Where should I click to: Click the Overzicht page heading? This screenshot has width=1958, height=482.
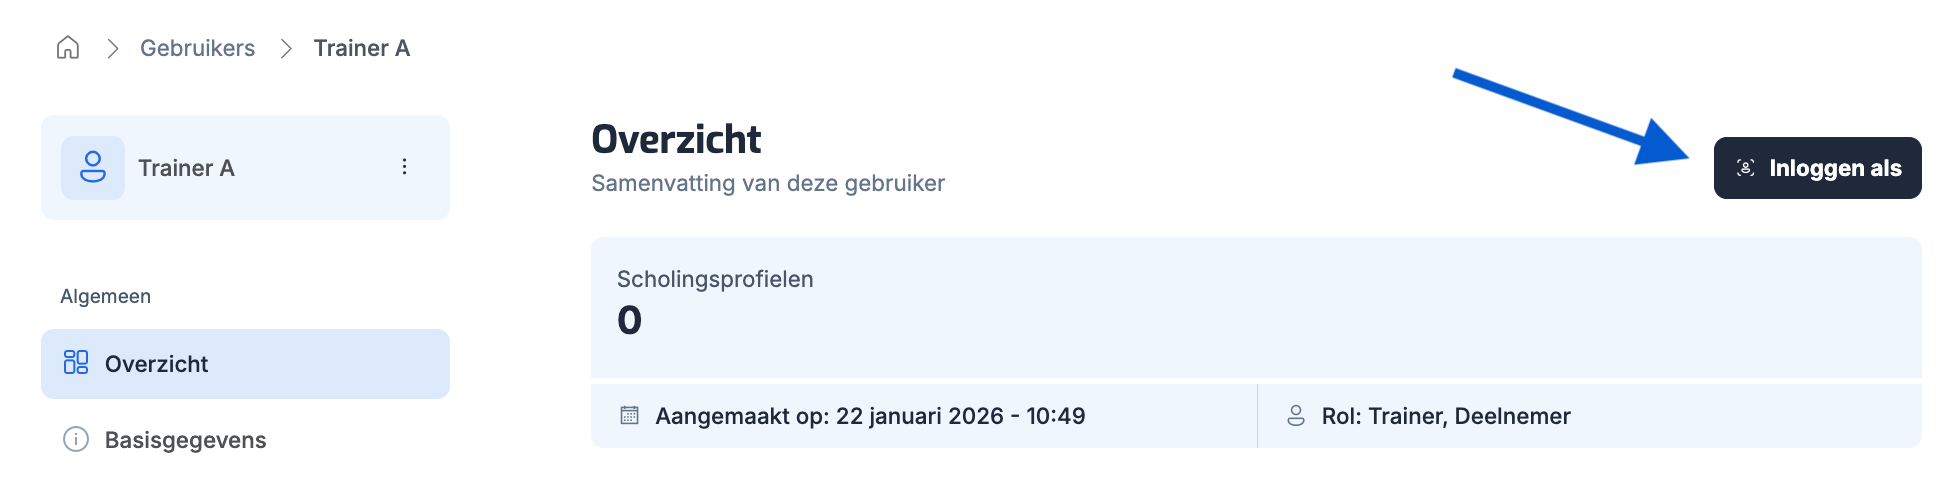[x=676, y=139]
